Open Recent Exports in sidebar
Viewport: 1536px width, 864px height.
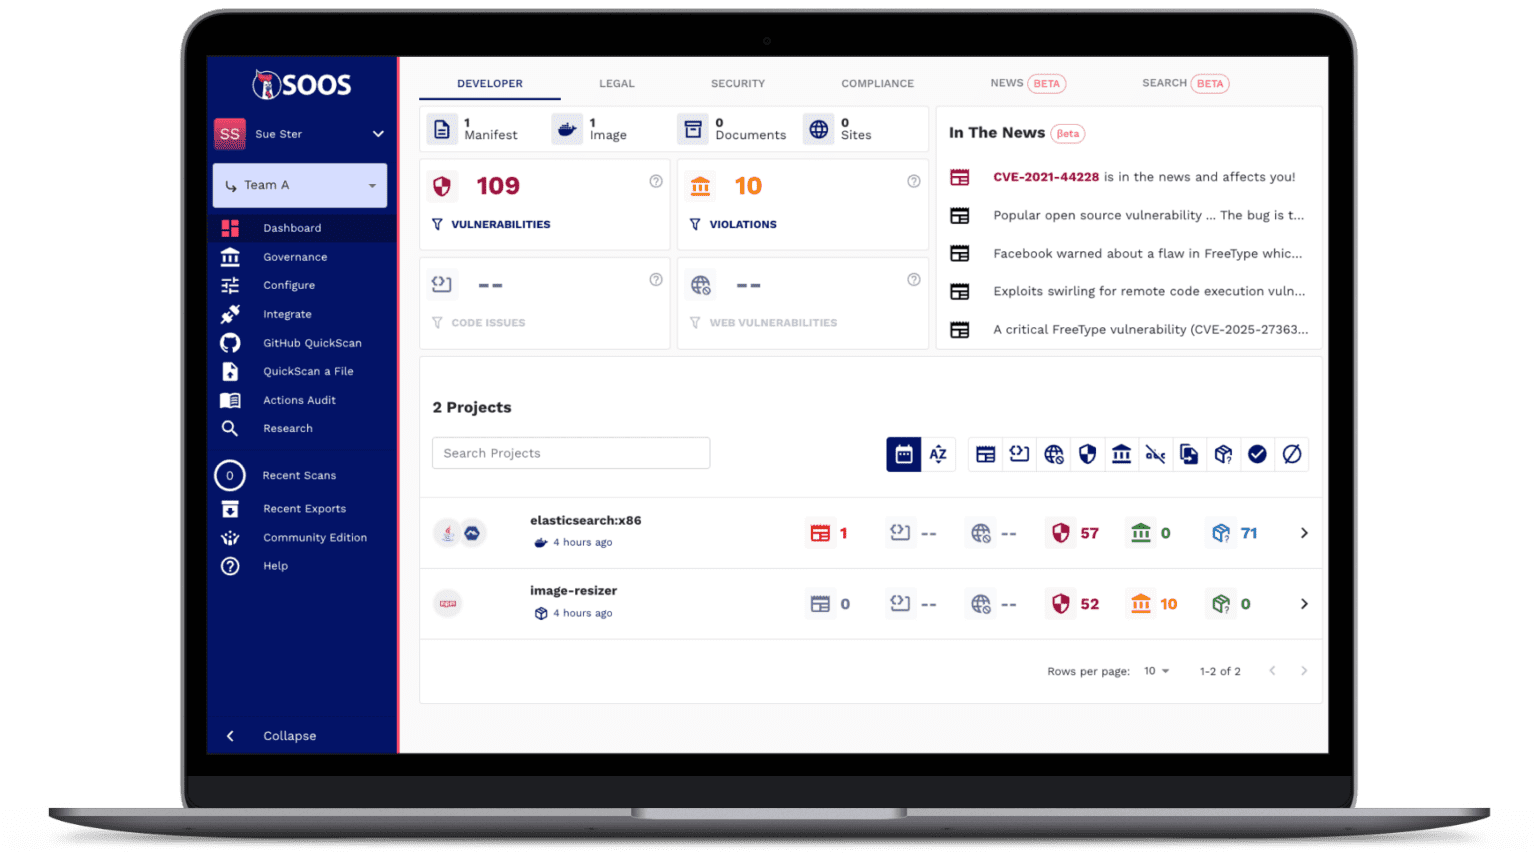[x=303, y=509]
